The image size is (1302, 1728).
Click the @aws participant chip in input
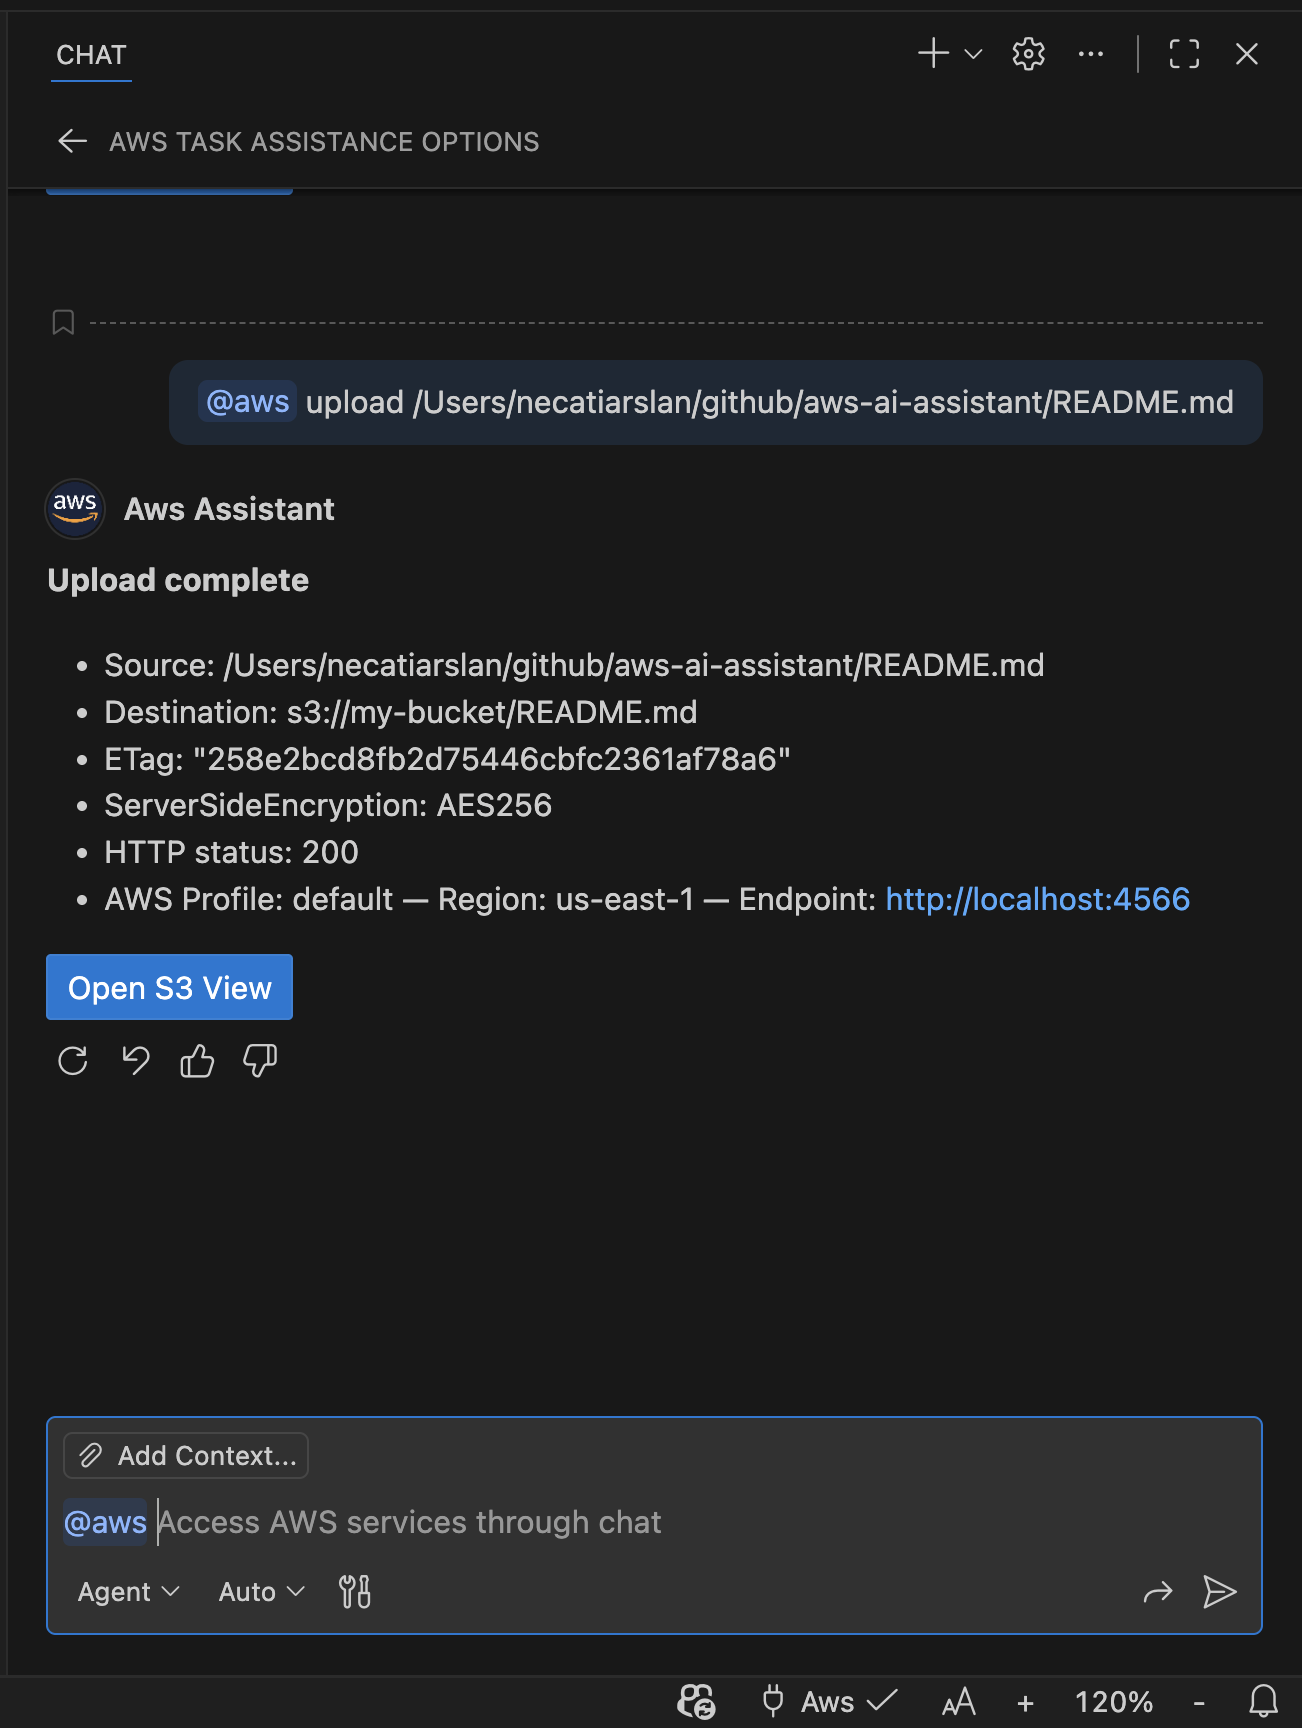coord(105,1522)
